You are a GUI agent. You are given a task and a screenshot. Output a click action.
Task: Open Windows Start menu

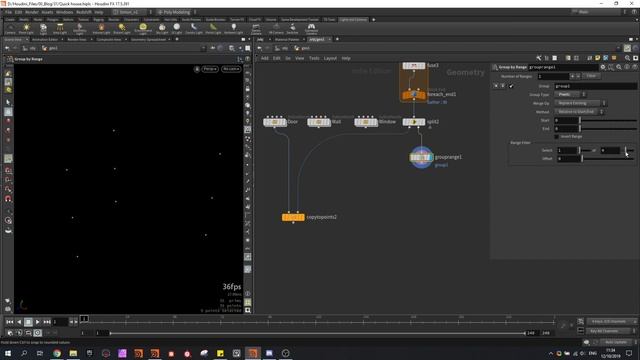tap(7, 353)
